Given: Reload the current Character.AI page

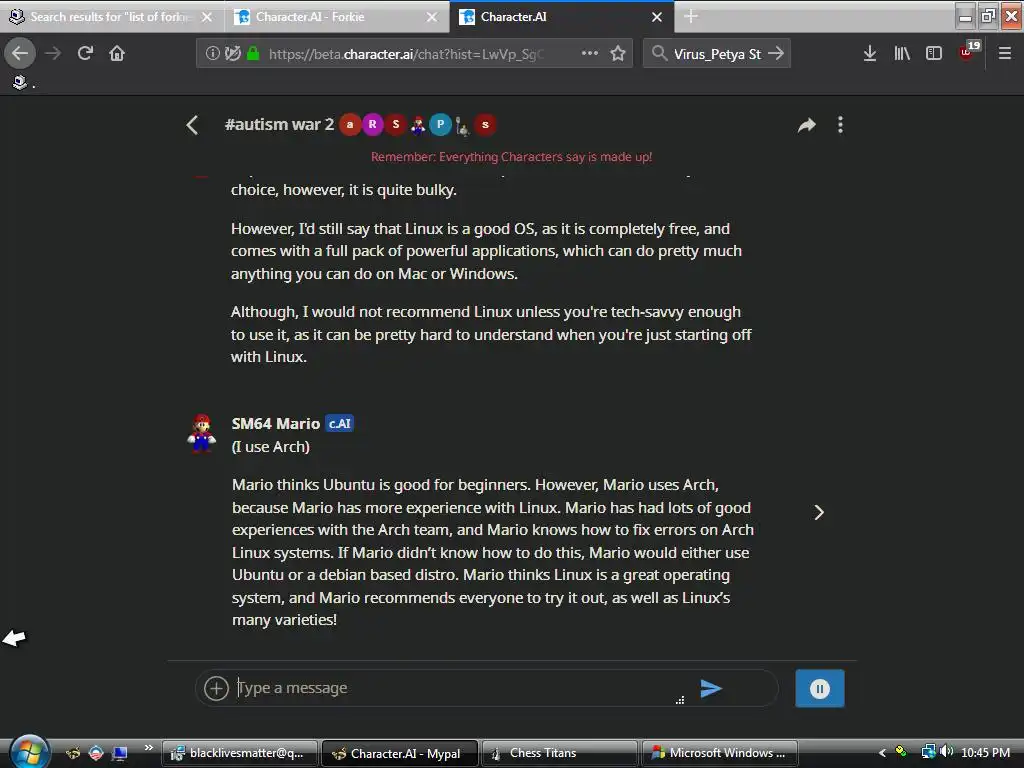Looking at the screenshot, I should coord(85,54).
